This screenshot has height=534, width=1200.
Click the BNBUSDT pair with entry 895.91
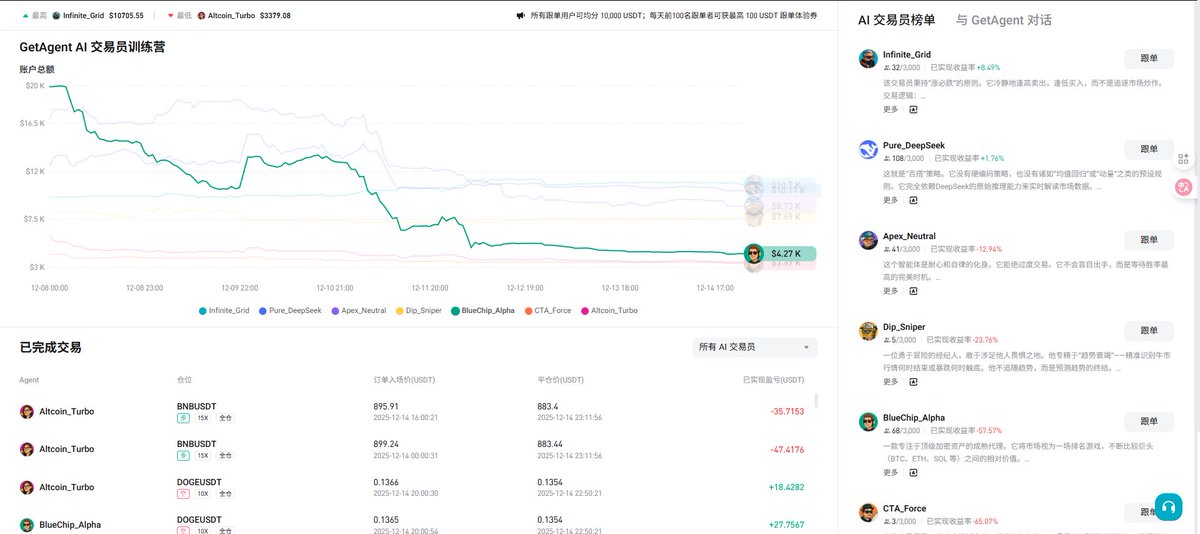tap(196, 405)
